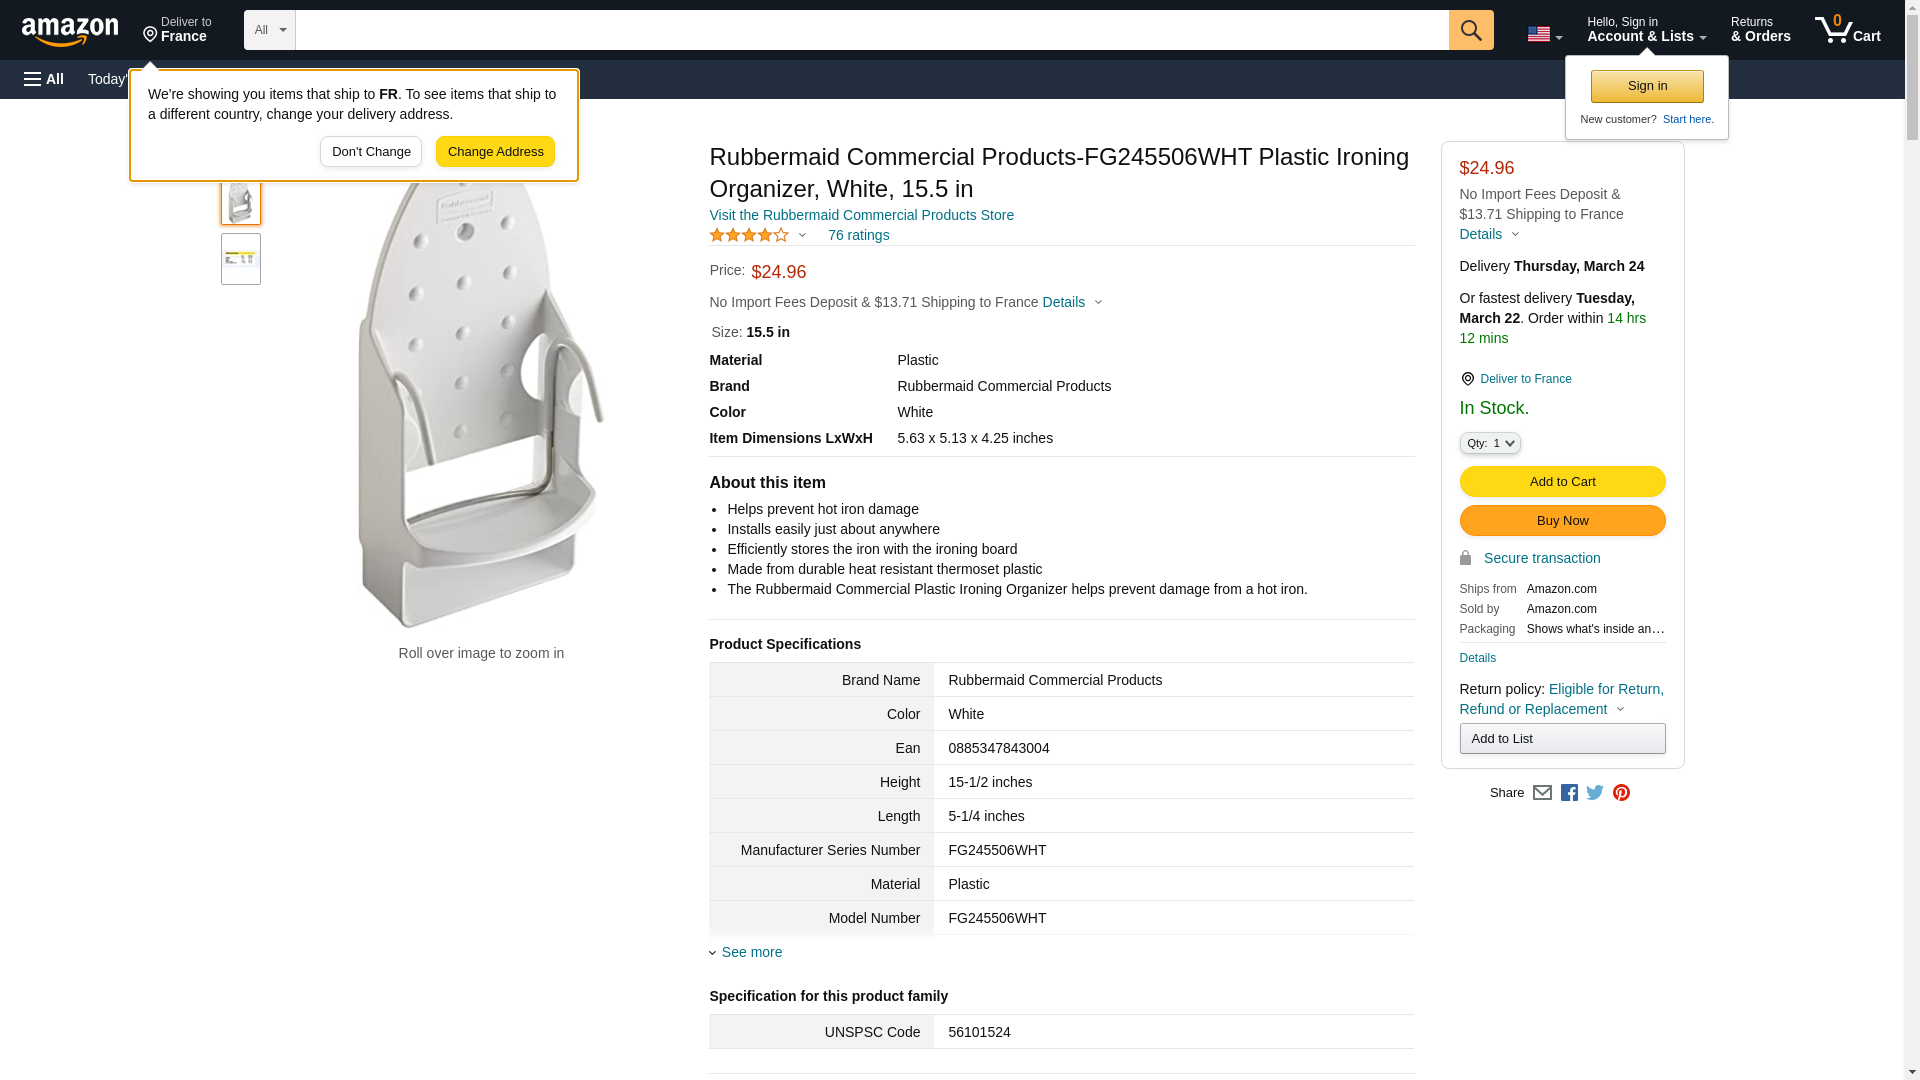Open the Qty quantity dropdown
Viewport: 1920px width, 1080px height.
1489,443
